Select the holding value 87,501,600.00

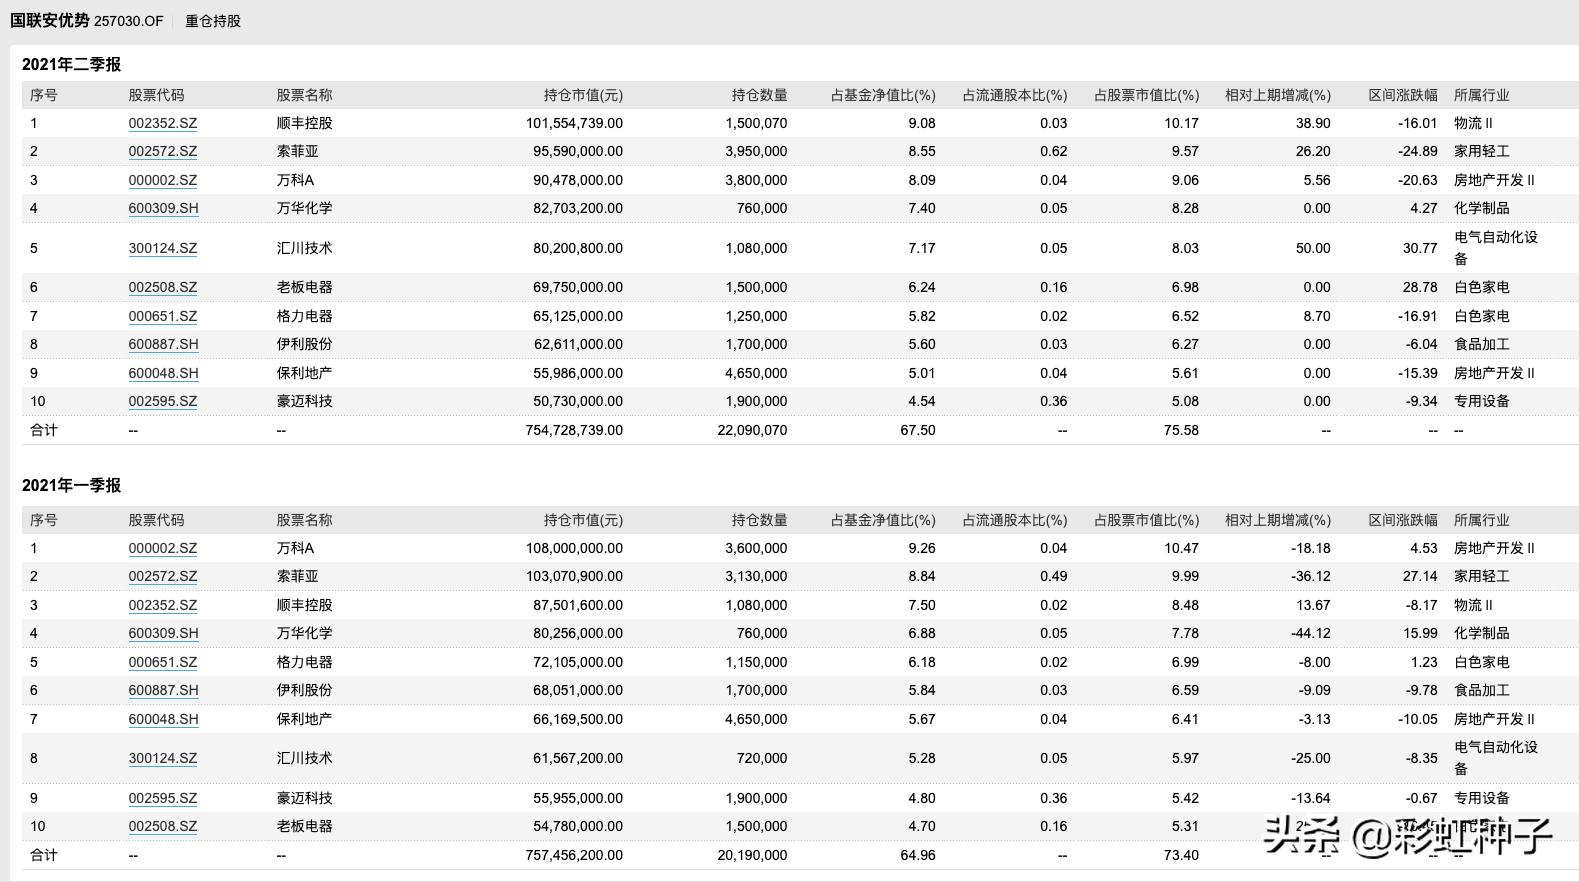point(578,605)
